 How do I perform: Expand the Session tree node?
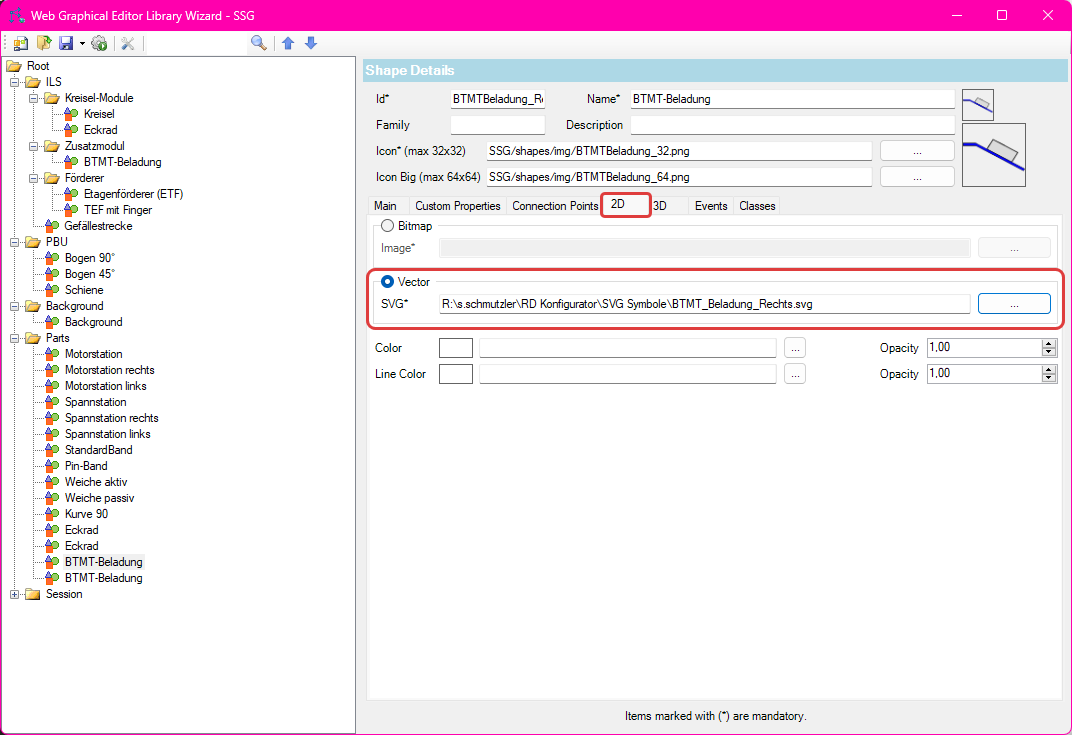[x=14, y=595]
